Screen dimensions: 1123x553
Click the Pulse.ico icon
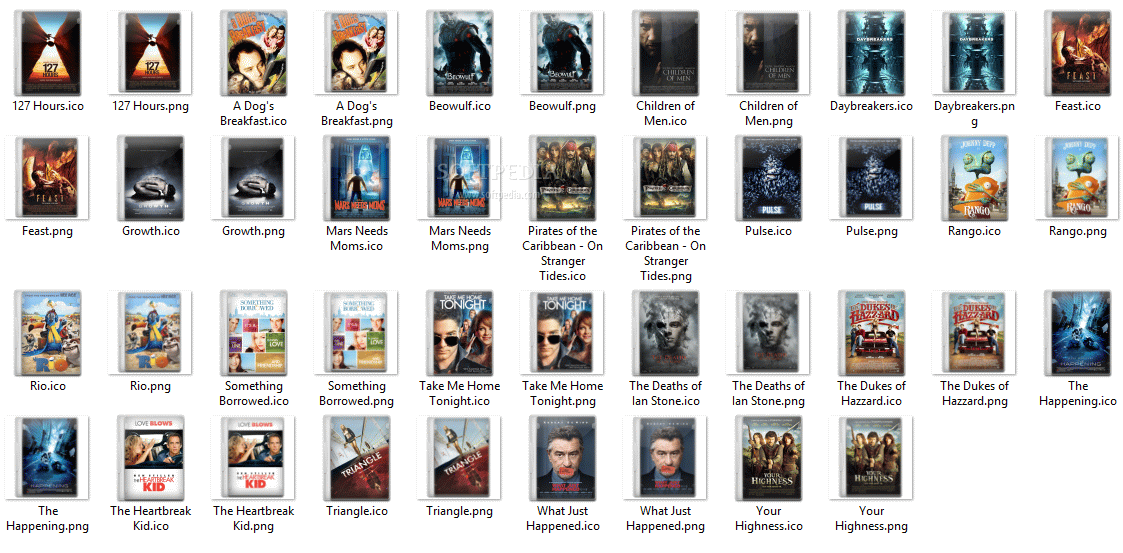pos(768,178)
